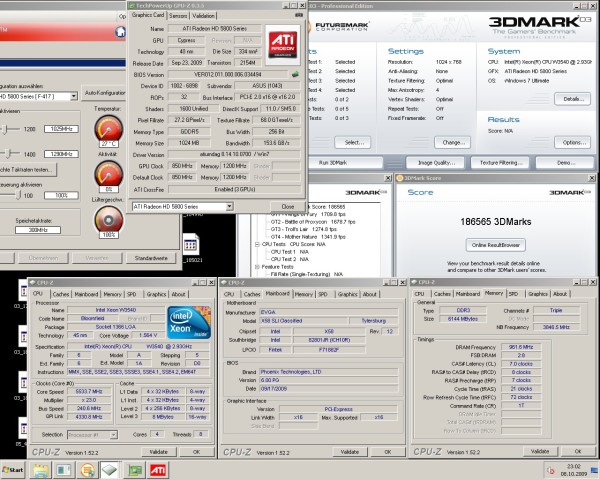
Task: Click the Intel Xeon logo in CPU-Z
Action: coord(189,322)
